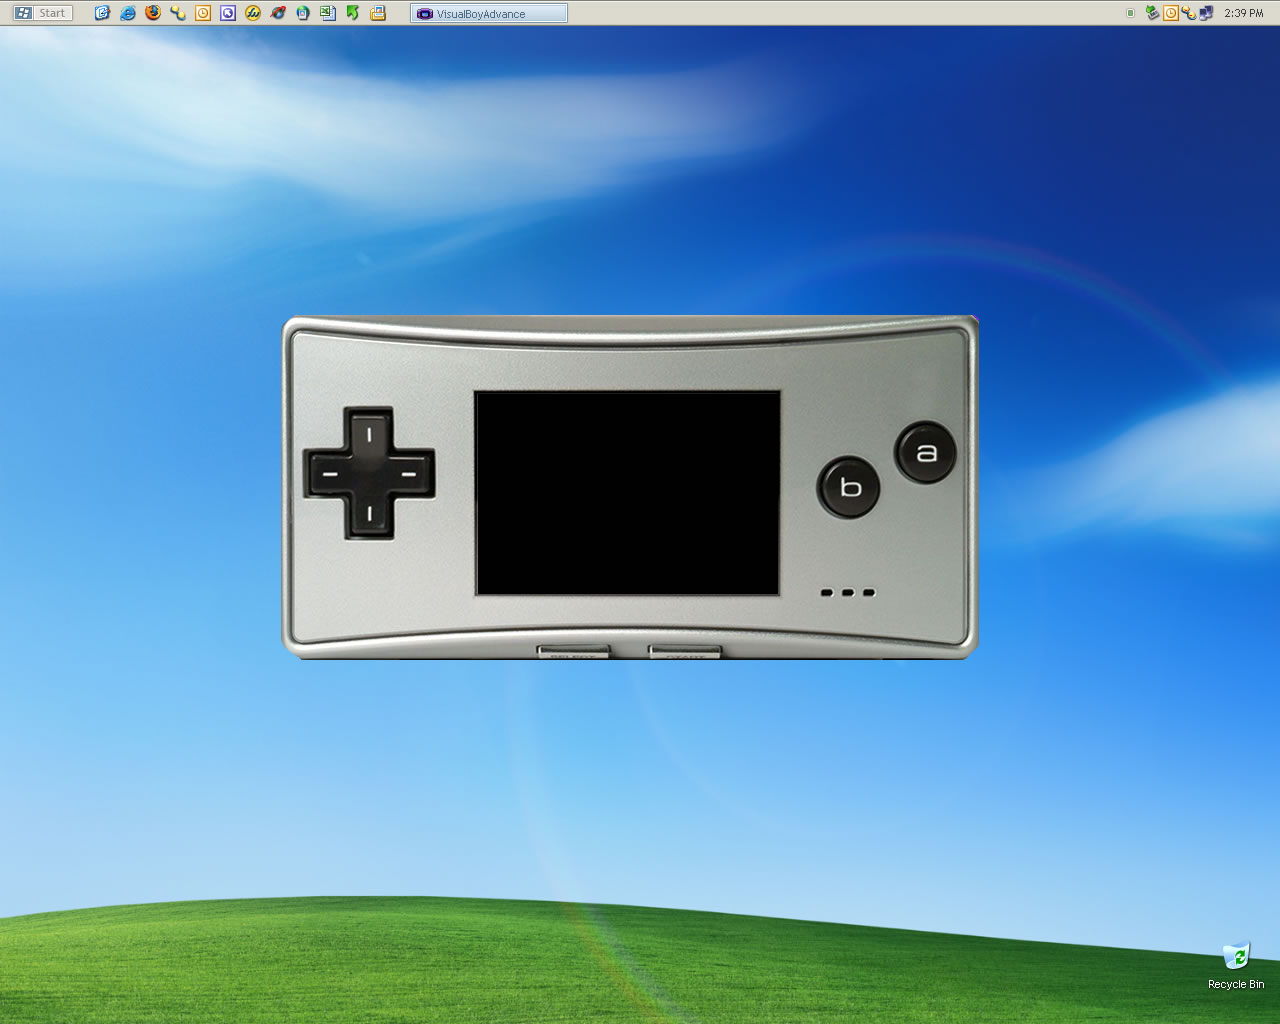Viewport: 1280px width, 1024px height.
Task: Click the blue-green quick launch icon before Excel
Action: tap(303, 13)
